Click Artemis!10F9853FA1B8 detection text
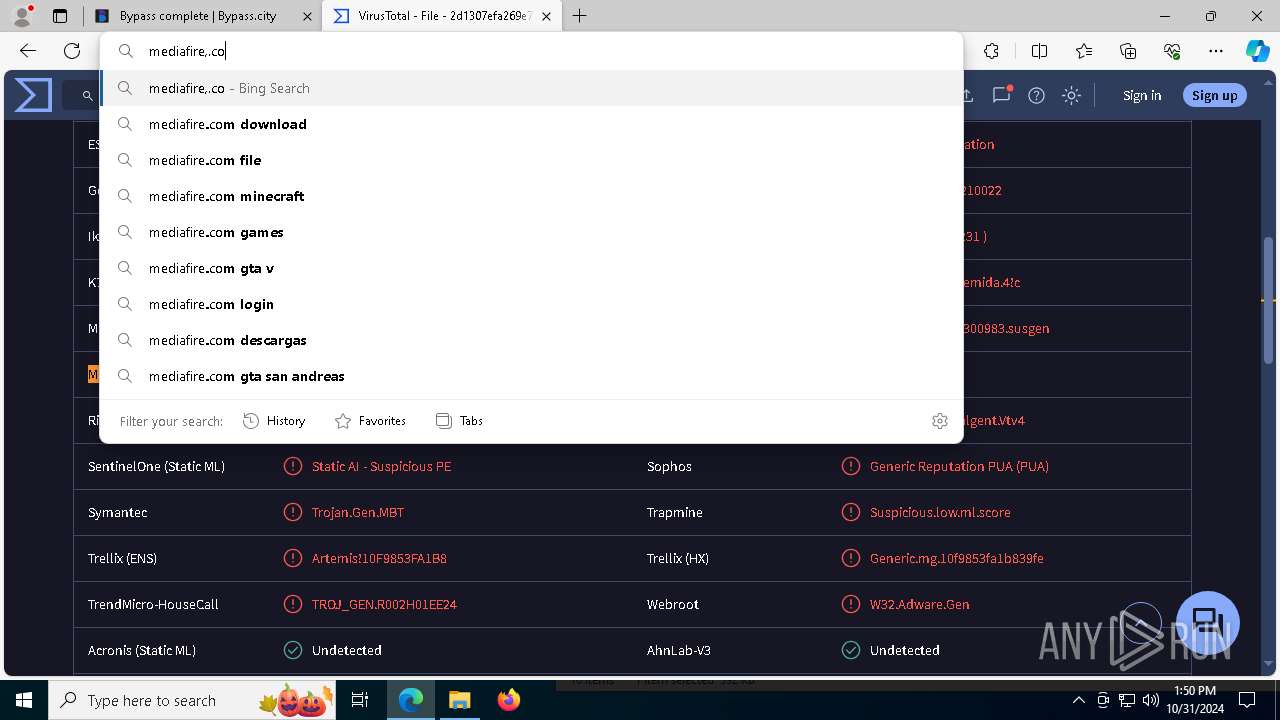The width and height of the screenshot is (1280, 720). (379, 558)
